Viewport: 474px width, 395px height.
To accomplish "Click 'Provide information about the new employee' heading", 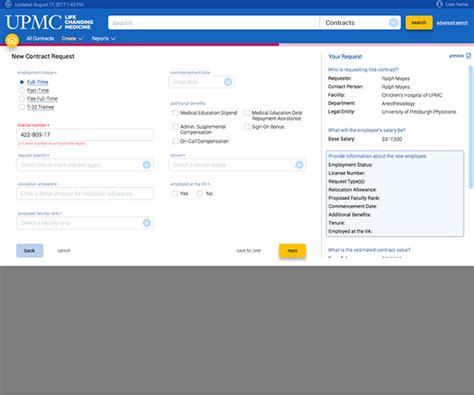I will pos(378,156).
